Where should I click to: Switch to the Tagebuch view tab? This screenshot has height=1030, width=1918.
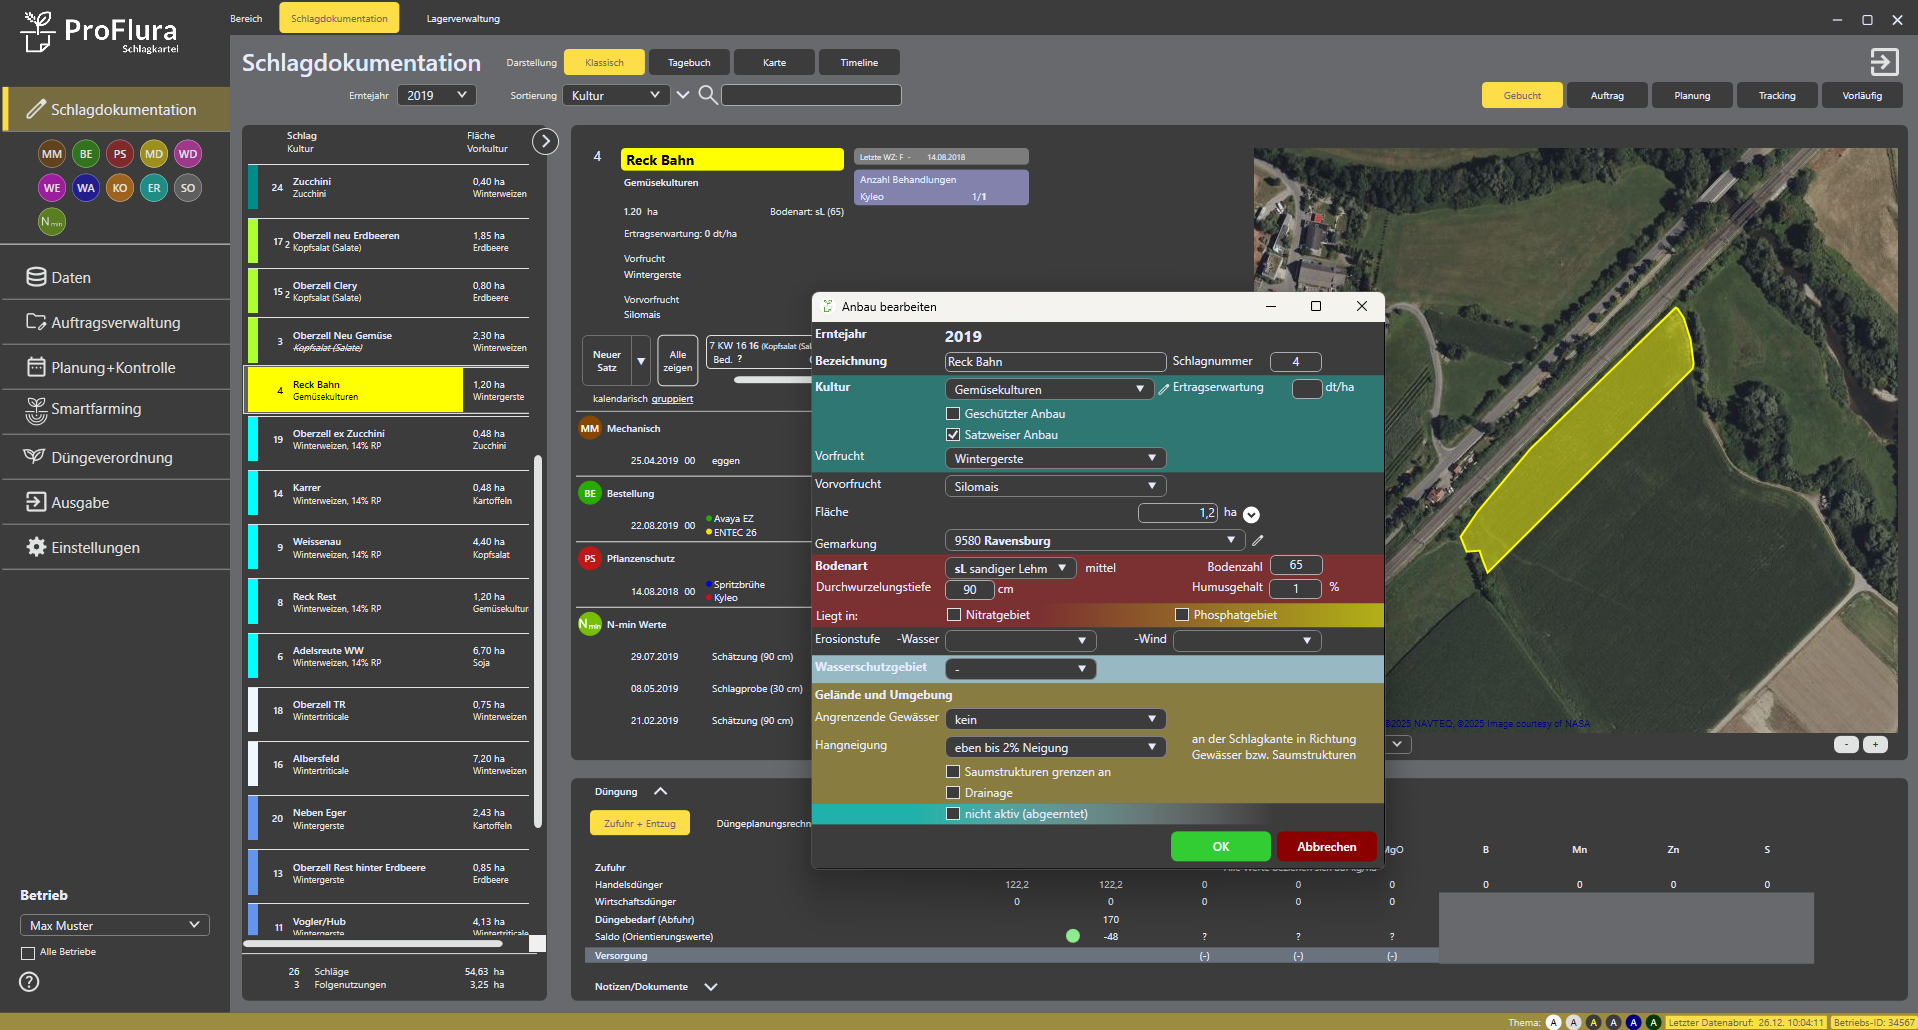click(x=689, y=62)
